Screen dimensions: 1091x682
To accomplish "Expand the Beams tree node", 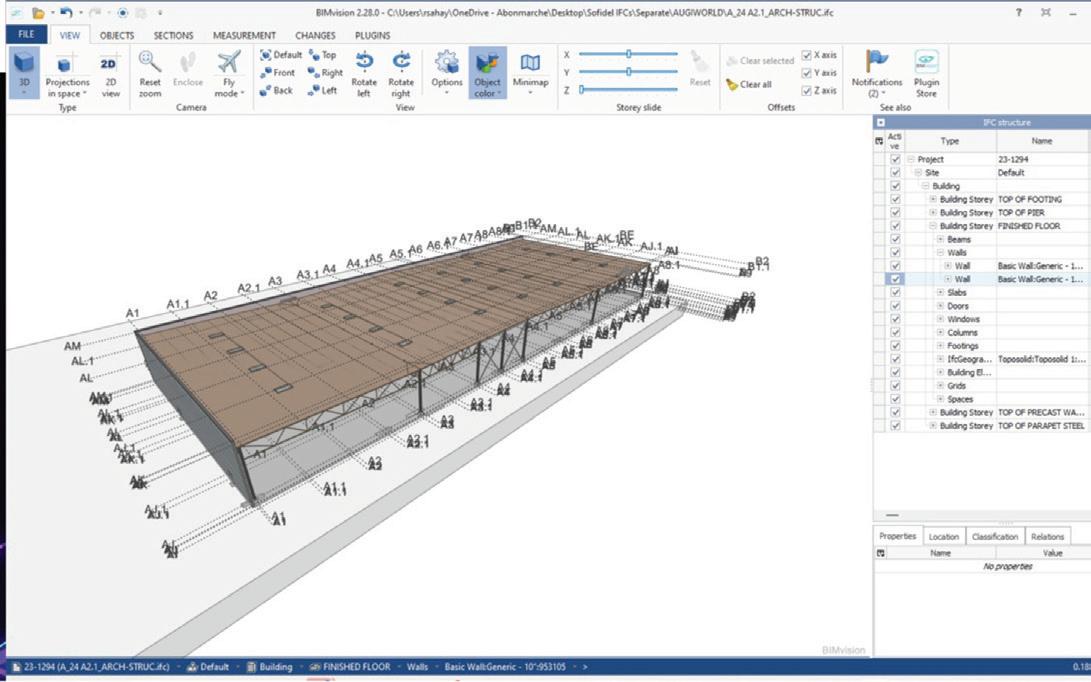I will pyautogui.click(x=940, y=240).
